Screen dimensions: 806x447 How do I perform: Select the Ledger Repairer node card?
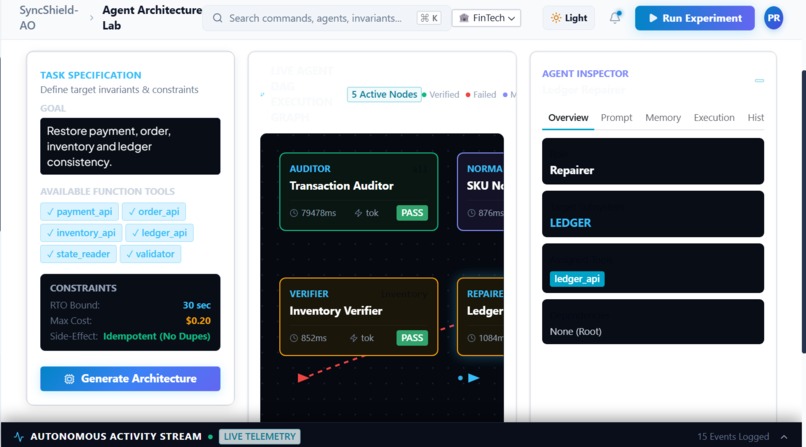pos(481,317)
